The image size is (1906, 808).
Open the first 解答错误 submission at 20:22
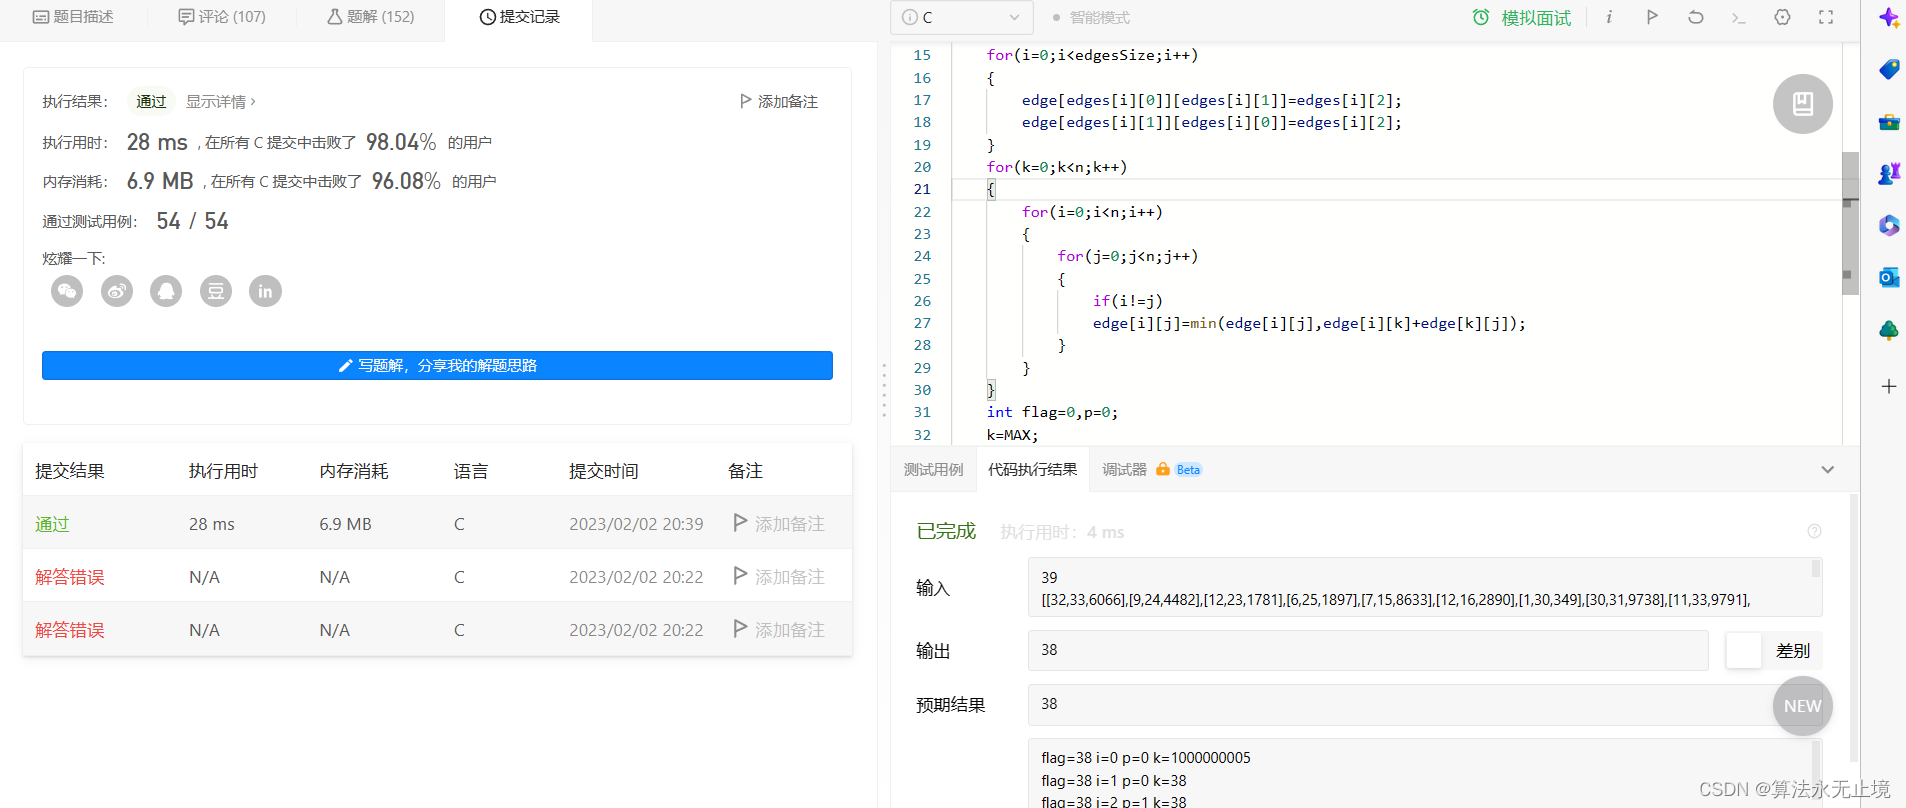(x=70, y=577)
